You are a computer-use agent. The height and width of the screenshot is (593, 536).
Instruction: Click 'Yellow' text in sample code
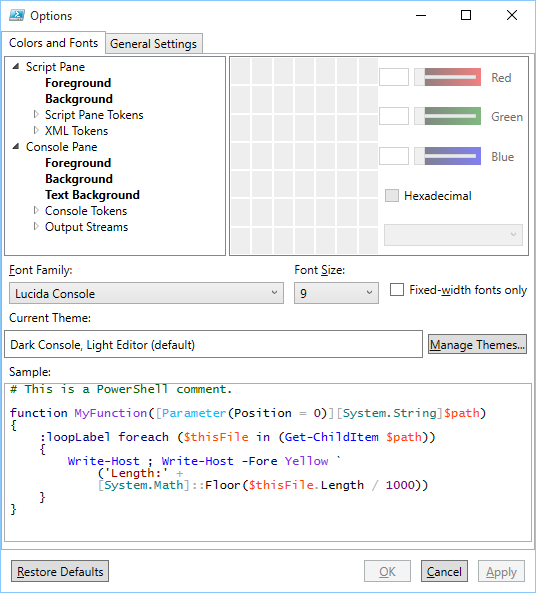click(306, 461)
